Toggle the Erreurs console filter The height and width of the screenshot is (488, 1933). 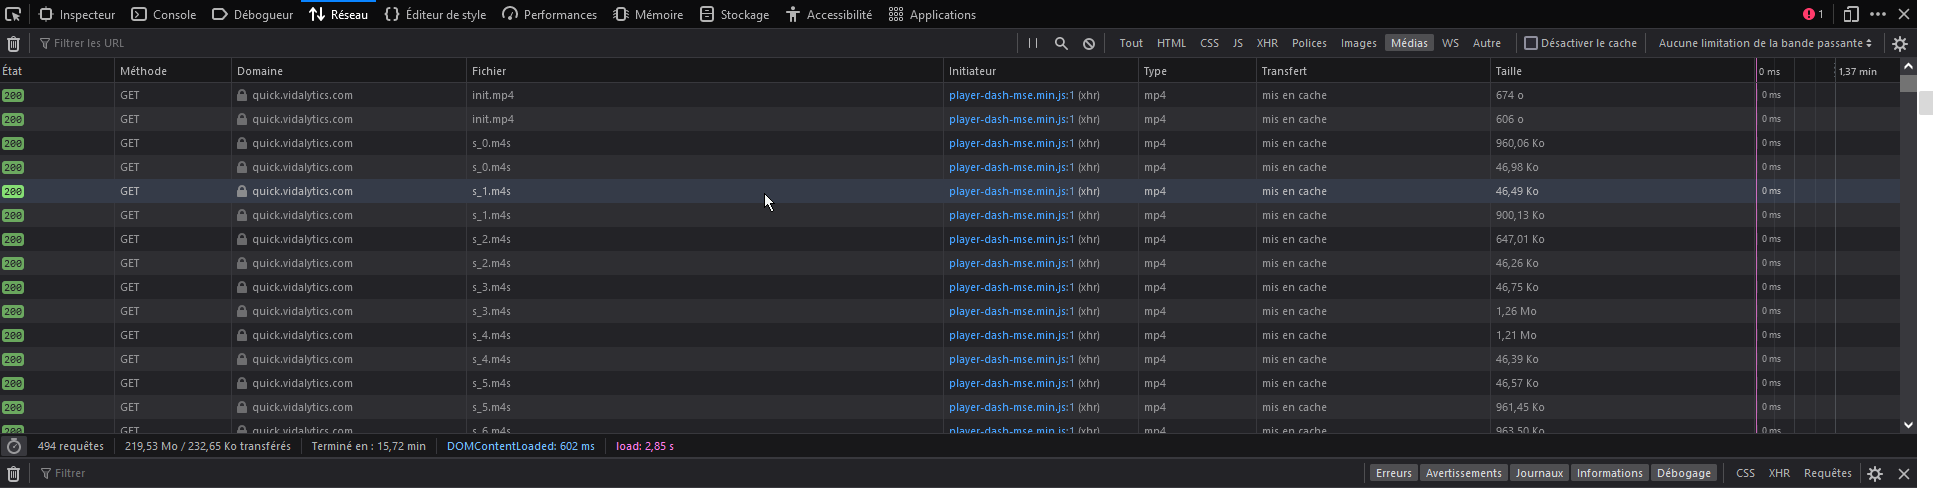[x=1393, y=473]
